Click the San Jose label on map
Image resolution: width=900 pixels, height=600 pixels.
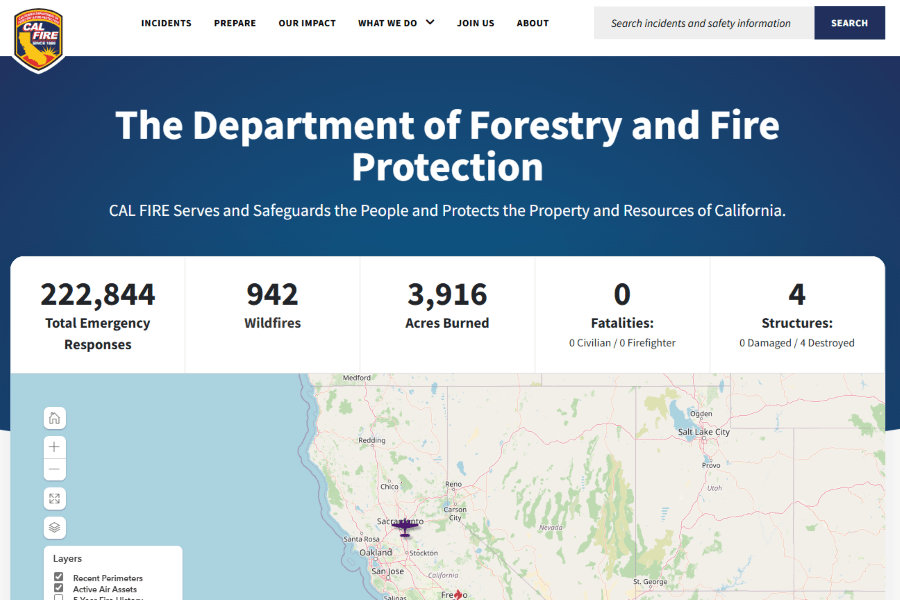(387, 571)
